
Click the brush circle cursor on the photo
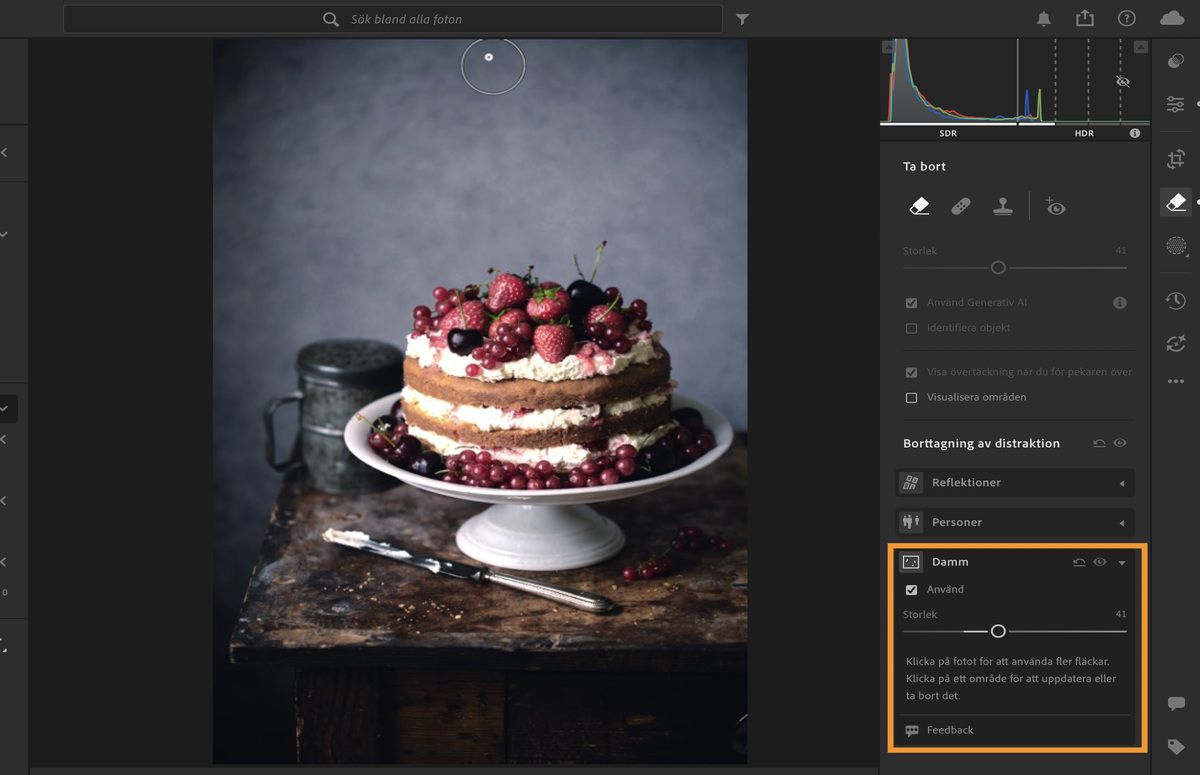(x=492, y=66)
